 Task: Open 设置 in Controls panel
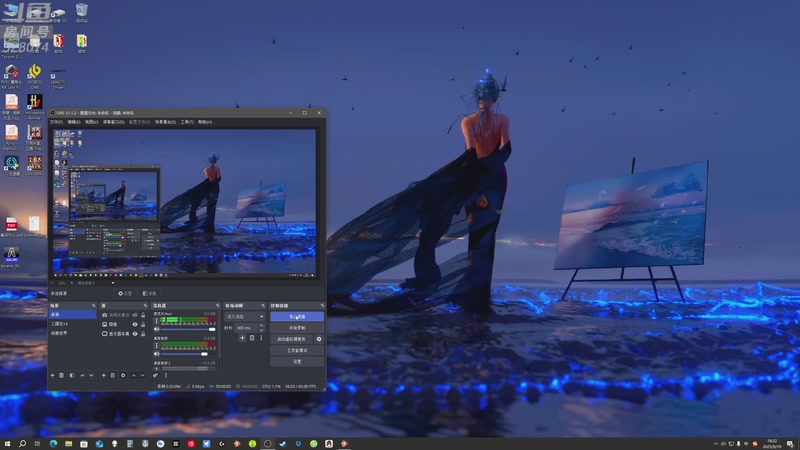click(x=297, y=362)
